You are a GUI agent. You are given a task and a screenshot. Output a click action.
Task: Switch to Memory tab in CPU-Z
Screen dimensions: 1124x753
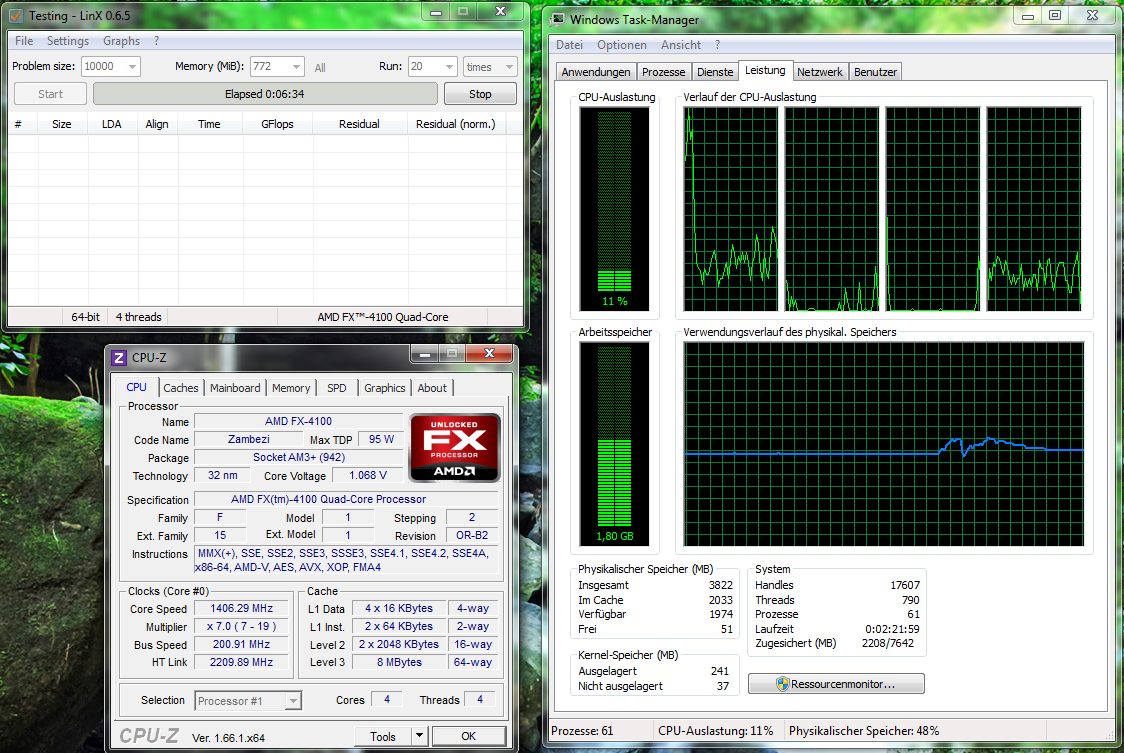pos(291,388)
